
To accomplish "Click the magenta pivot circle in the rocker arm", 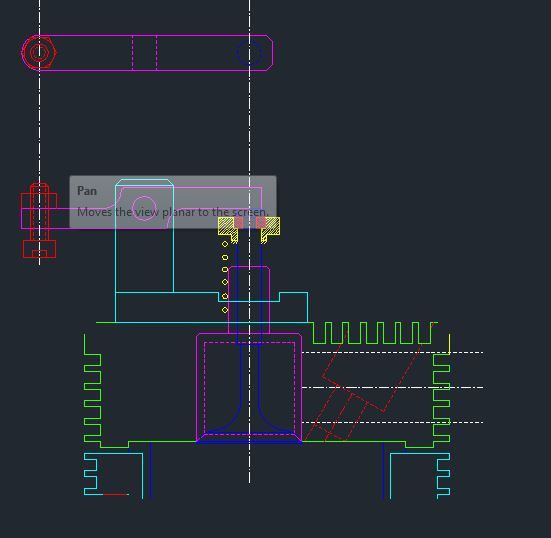I will (144, 208).
